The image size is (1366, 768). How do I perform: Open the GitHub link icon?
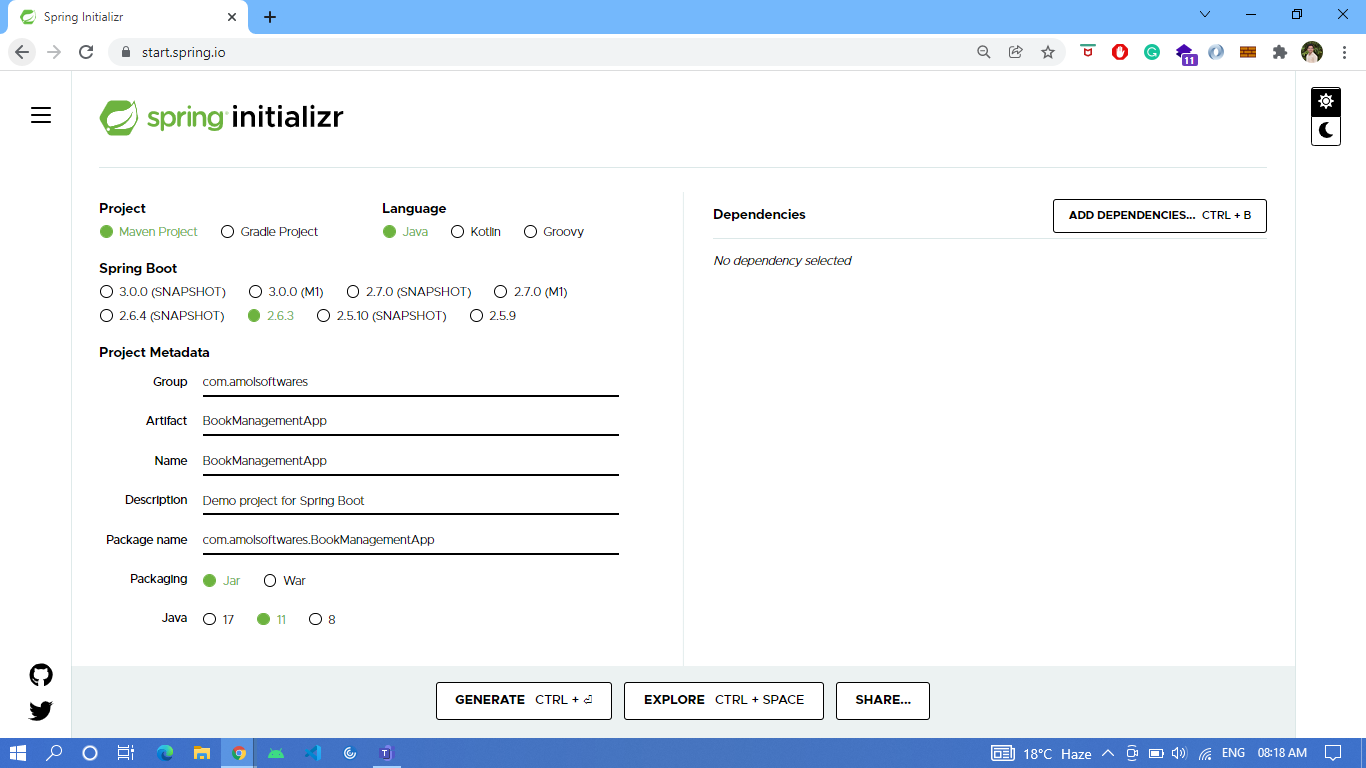coord(41,675)
